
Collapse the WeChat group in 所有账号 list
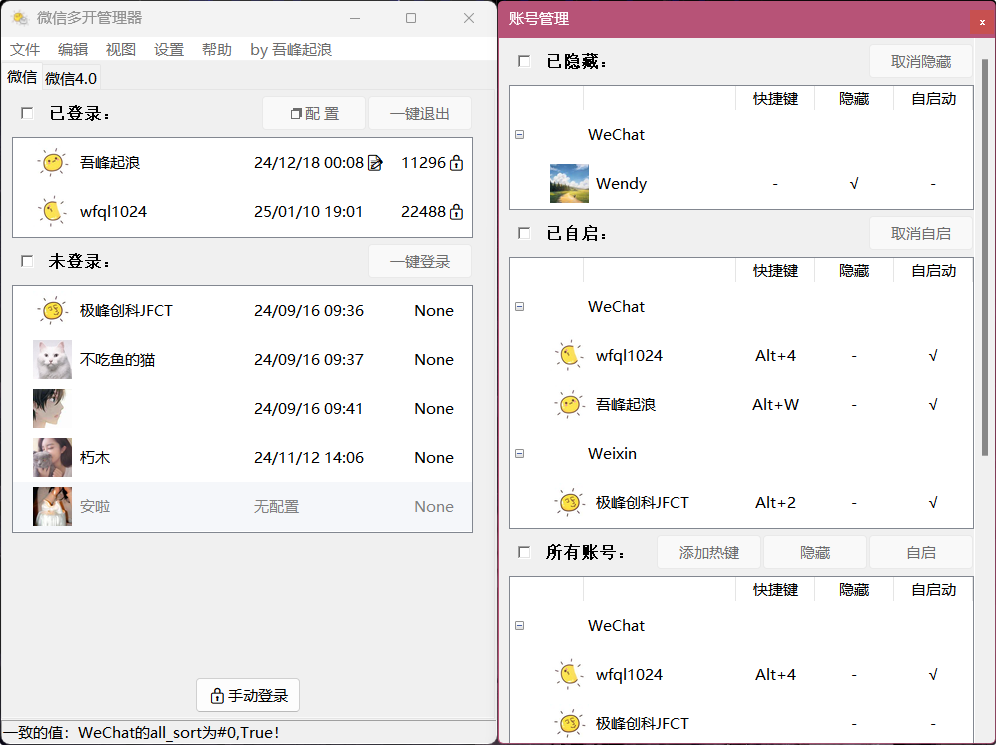point(520,626)
